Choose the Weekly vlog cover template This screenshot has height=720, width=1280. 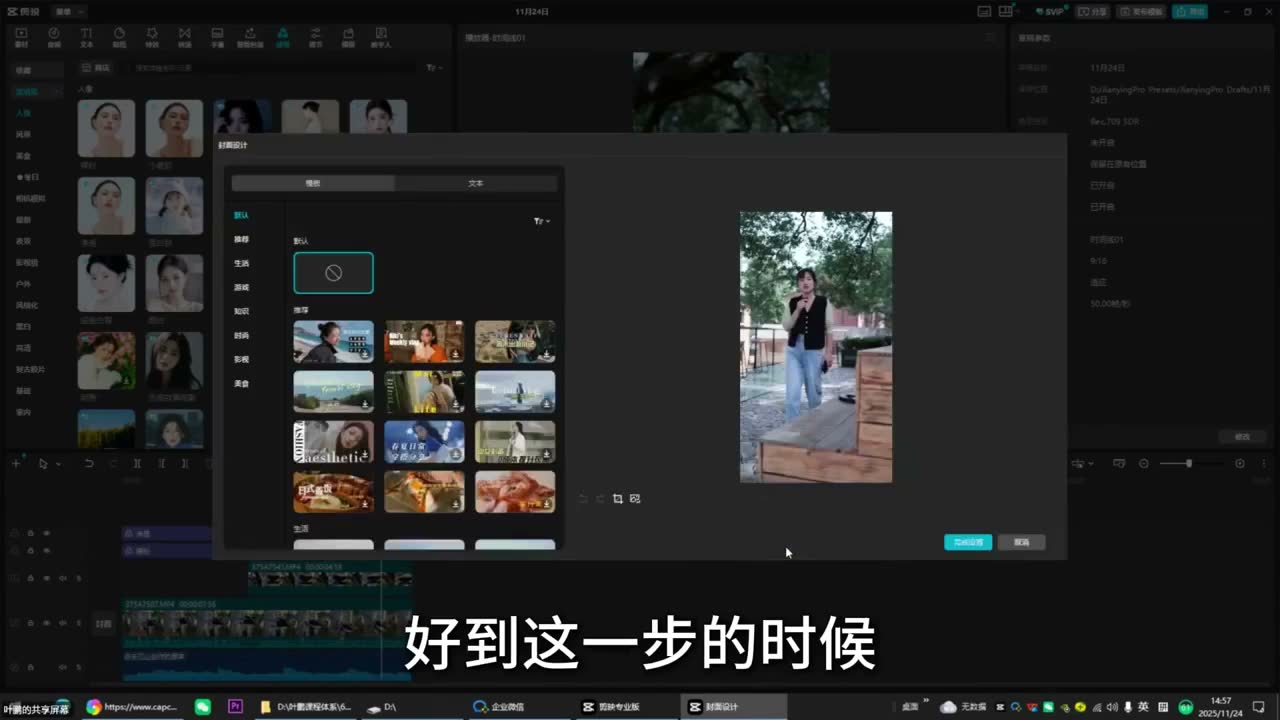(x=424, y=341)
